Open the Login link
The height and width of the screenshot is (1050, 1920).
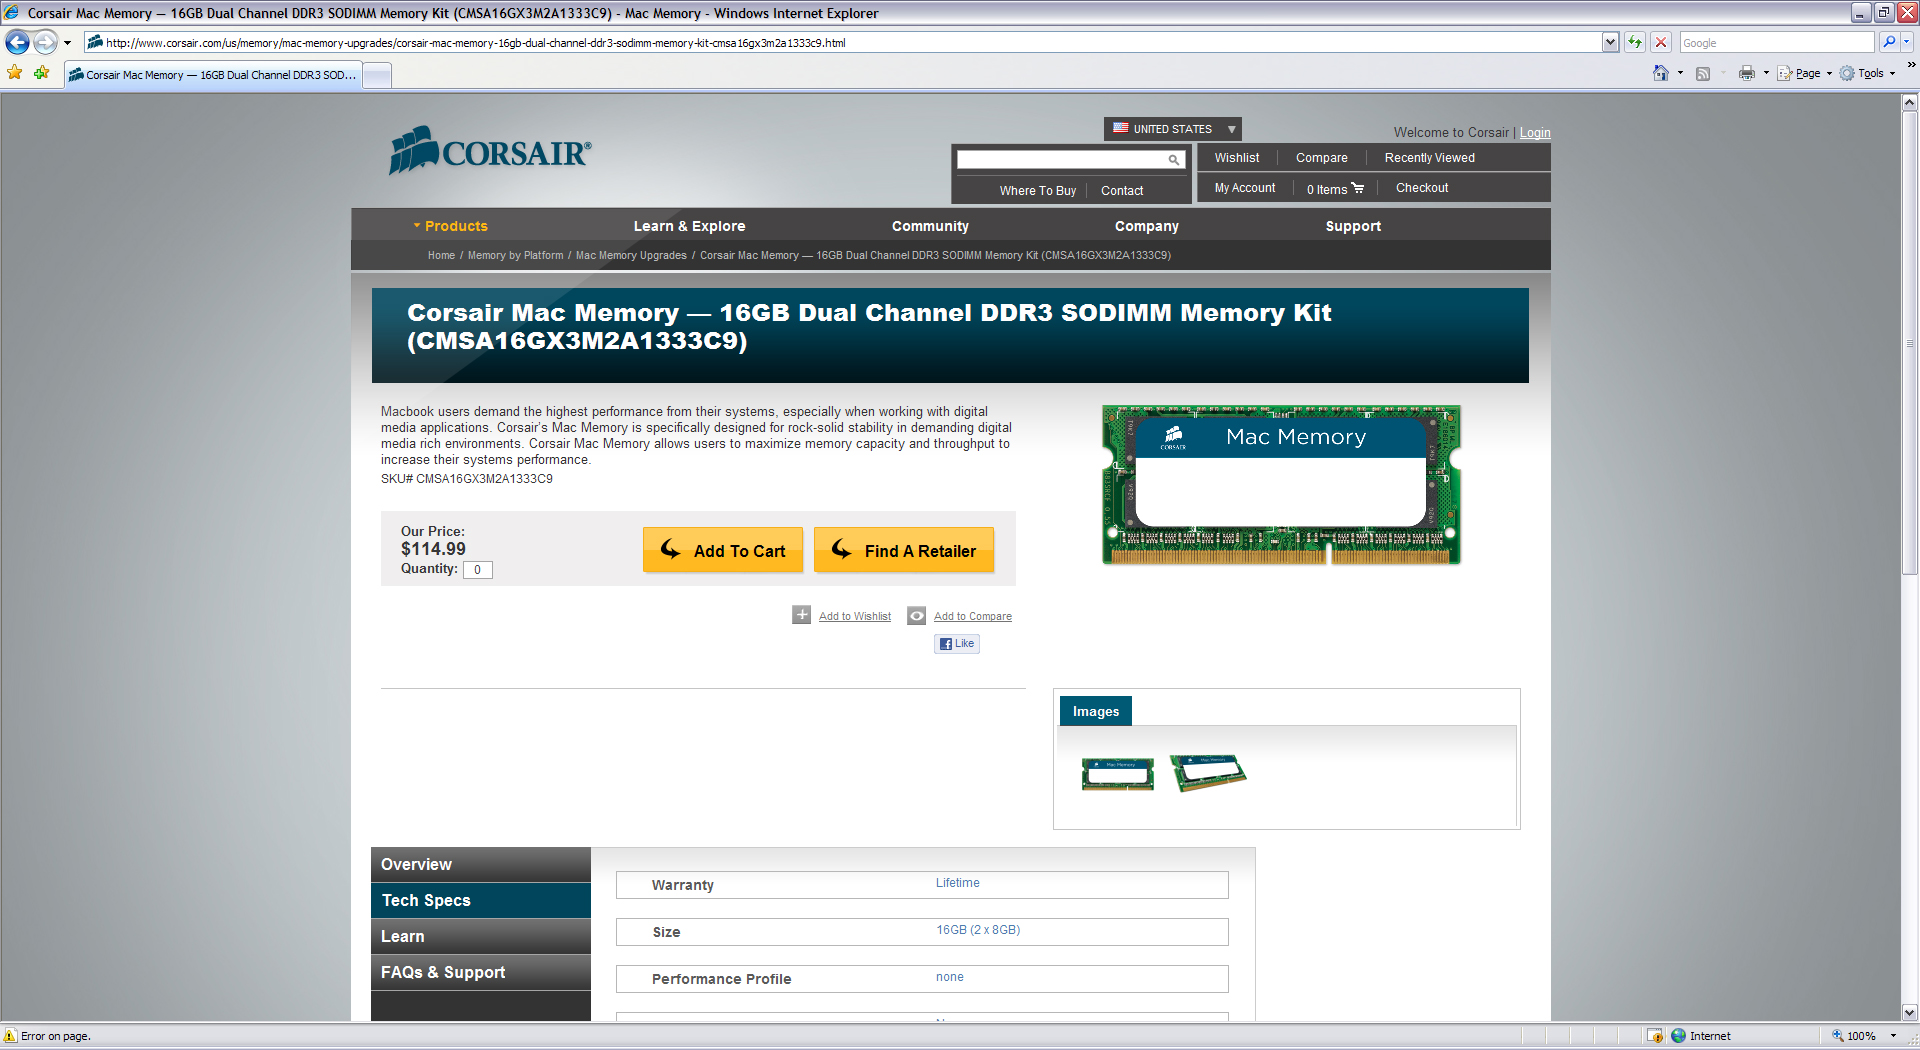click(x=1535, y=133)
